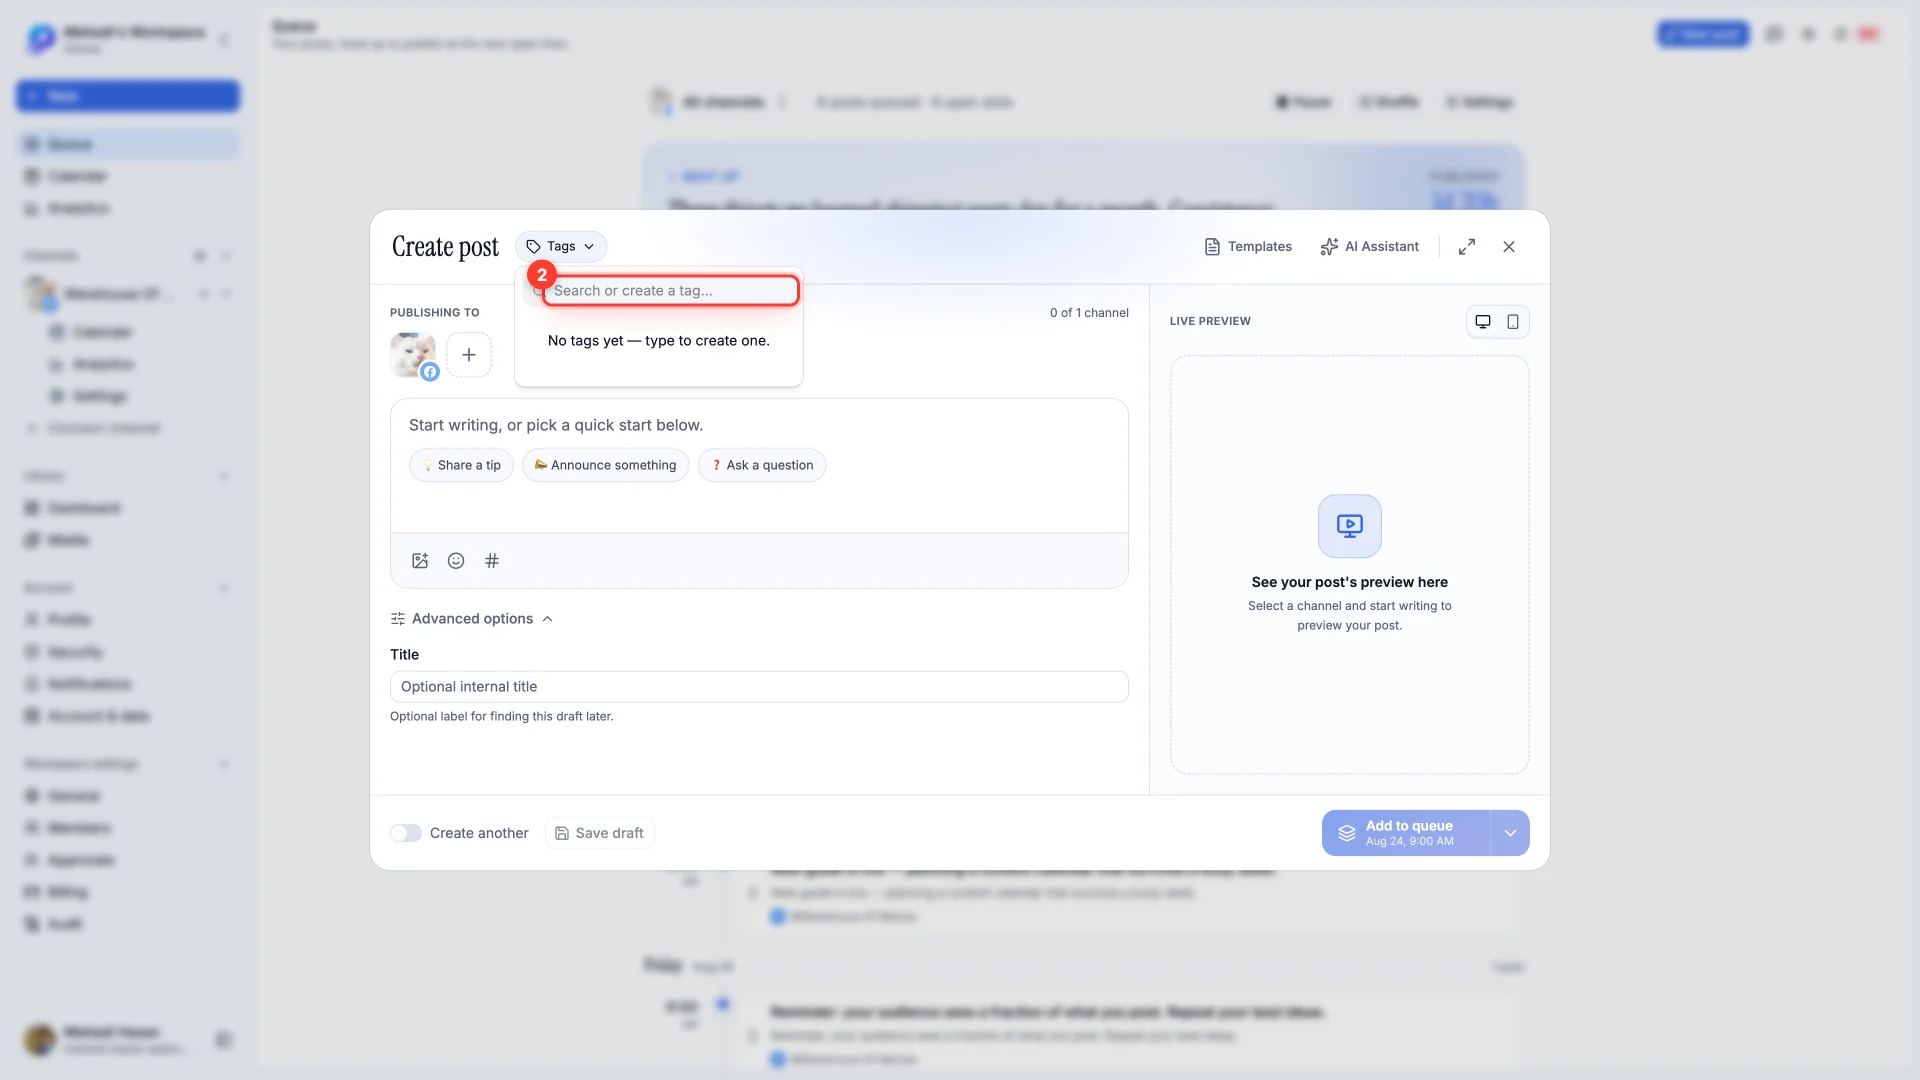Open the Tags dropdown
Image resolution: width=1920 pixels, height=1080 pixels.
coord(561,246)
